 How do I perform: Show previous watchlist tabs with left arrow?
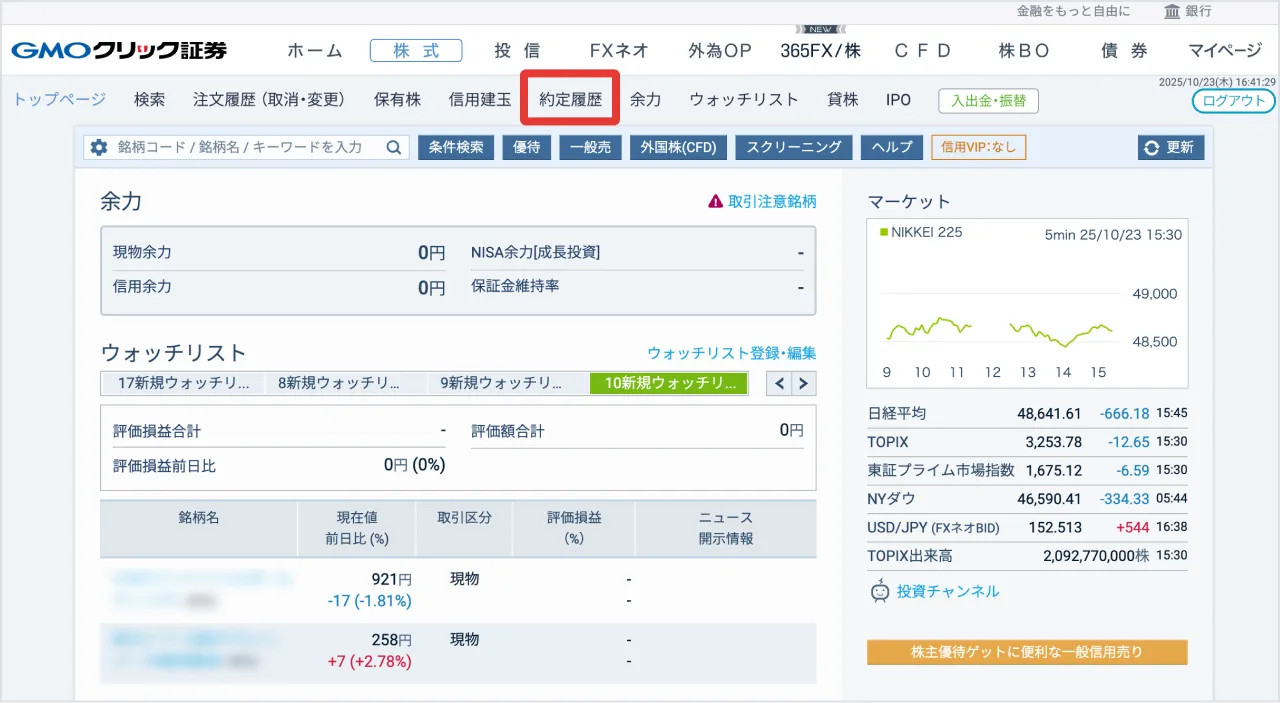[x=781, y=382]
